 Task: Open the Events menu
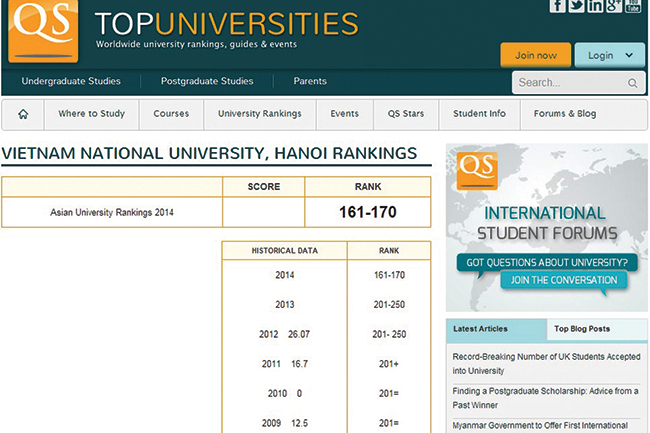tap(344, 114)
